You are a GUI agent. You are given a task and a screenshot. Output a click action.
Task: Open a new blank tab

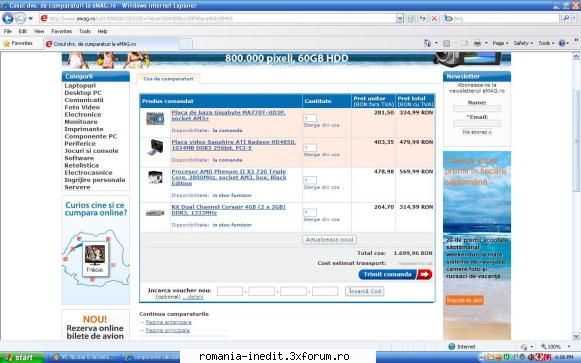point(186,44)
